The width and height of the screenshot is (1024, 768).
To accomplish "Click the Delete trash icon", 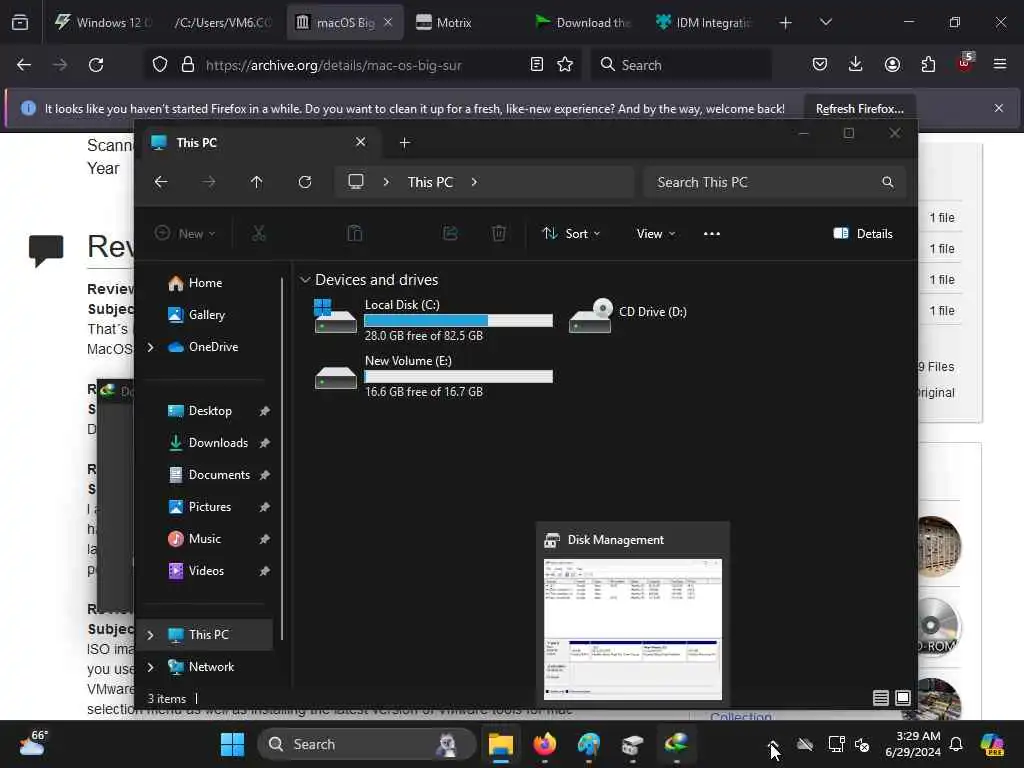I will 498,233.
